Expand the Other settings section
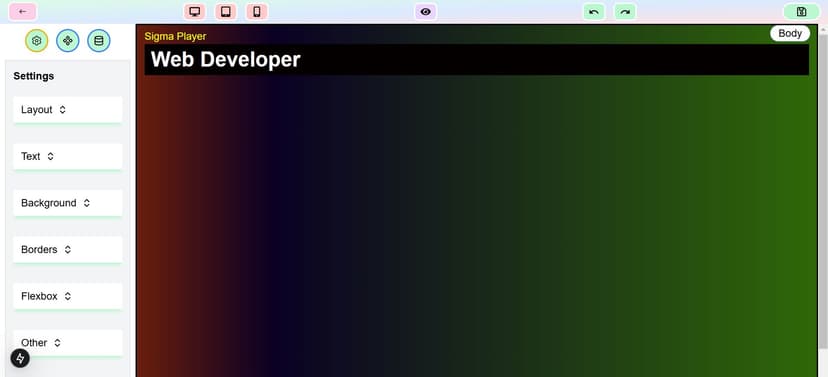 click(x=68, y=343)
